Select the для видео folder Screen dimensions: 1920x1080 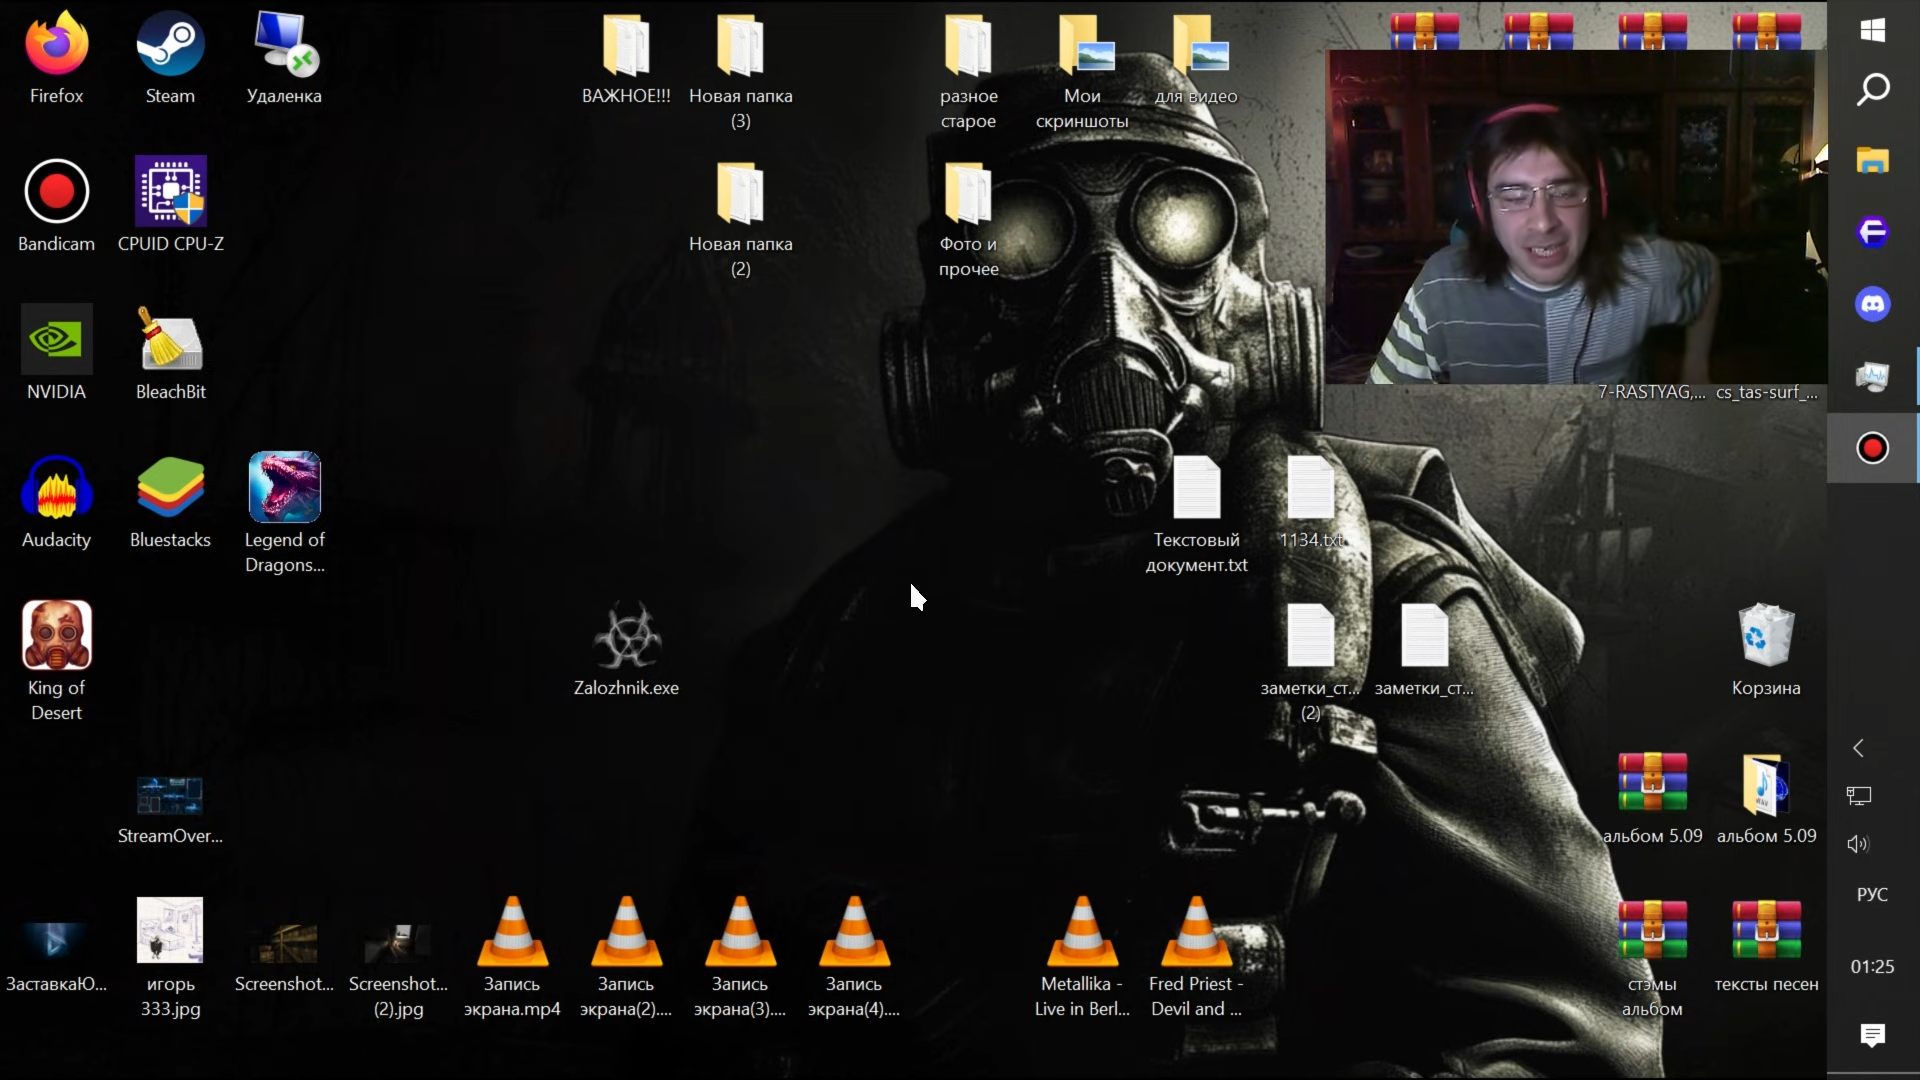[1197, 60]
